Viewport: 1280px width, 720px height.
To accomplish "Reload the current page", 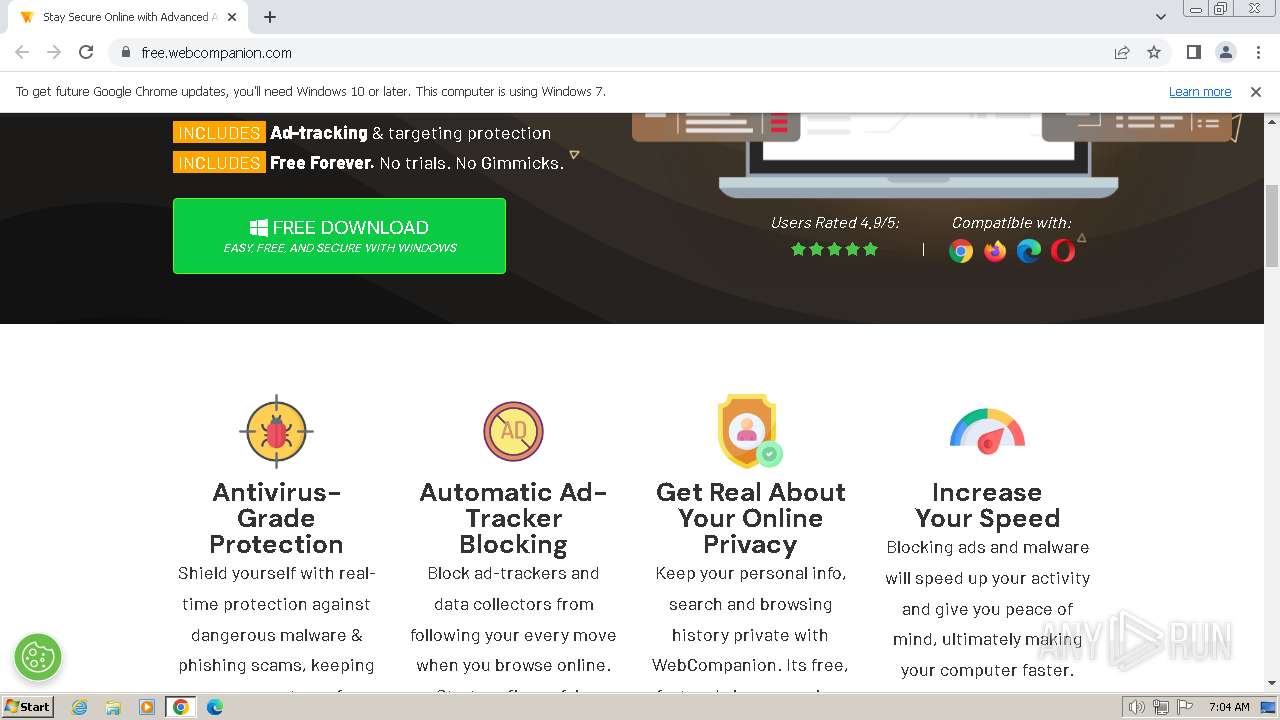I will pos(86,53).
